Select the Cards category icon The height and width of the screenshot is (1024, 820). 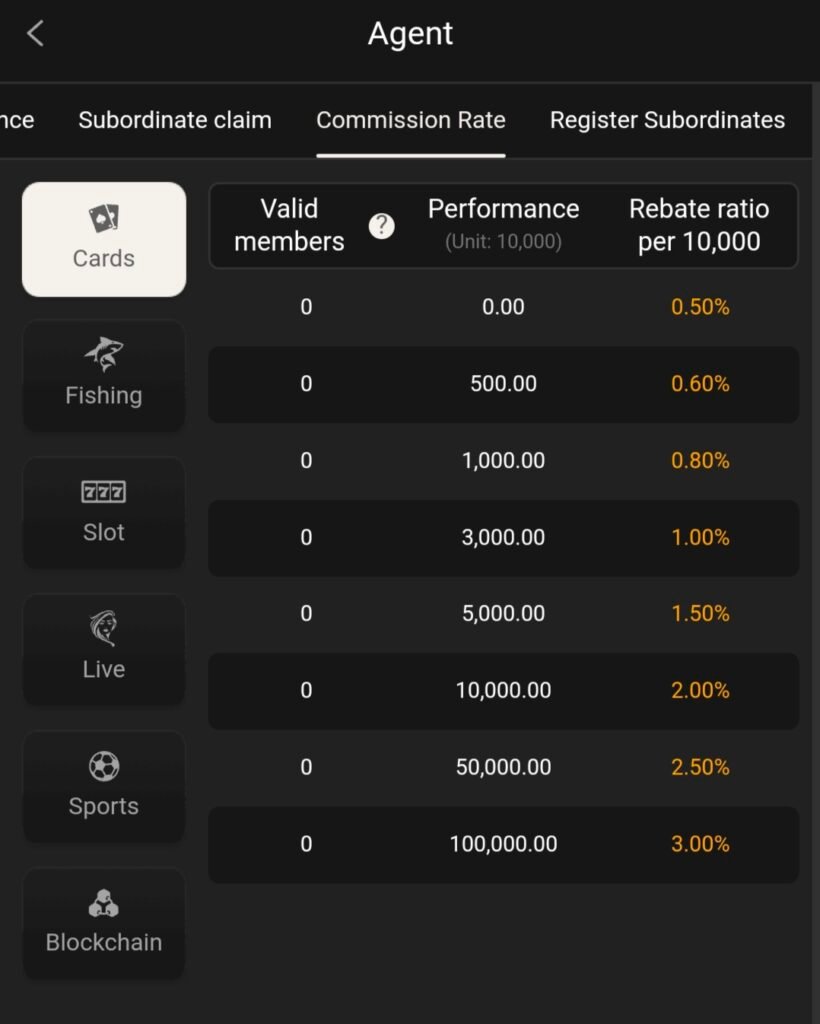click(104, 218)
